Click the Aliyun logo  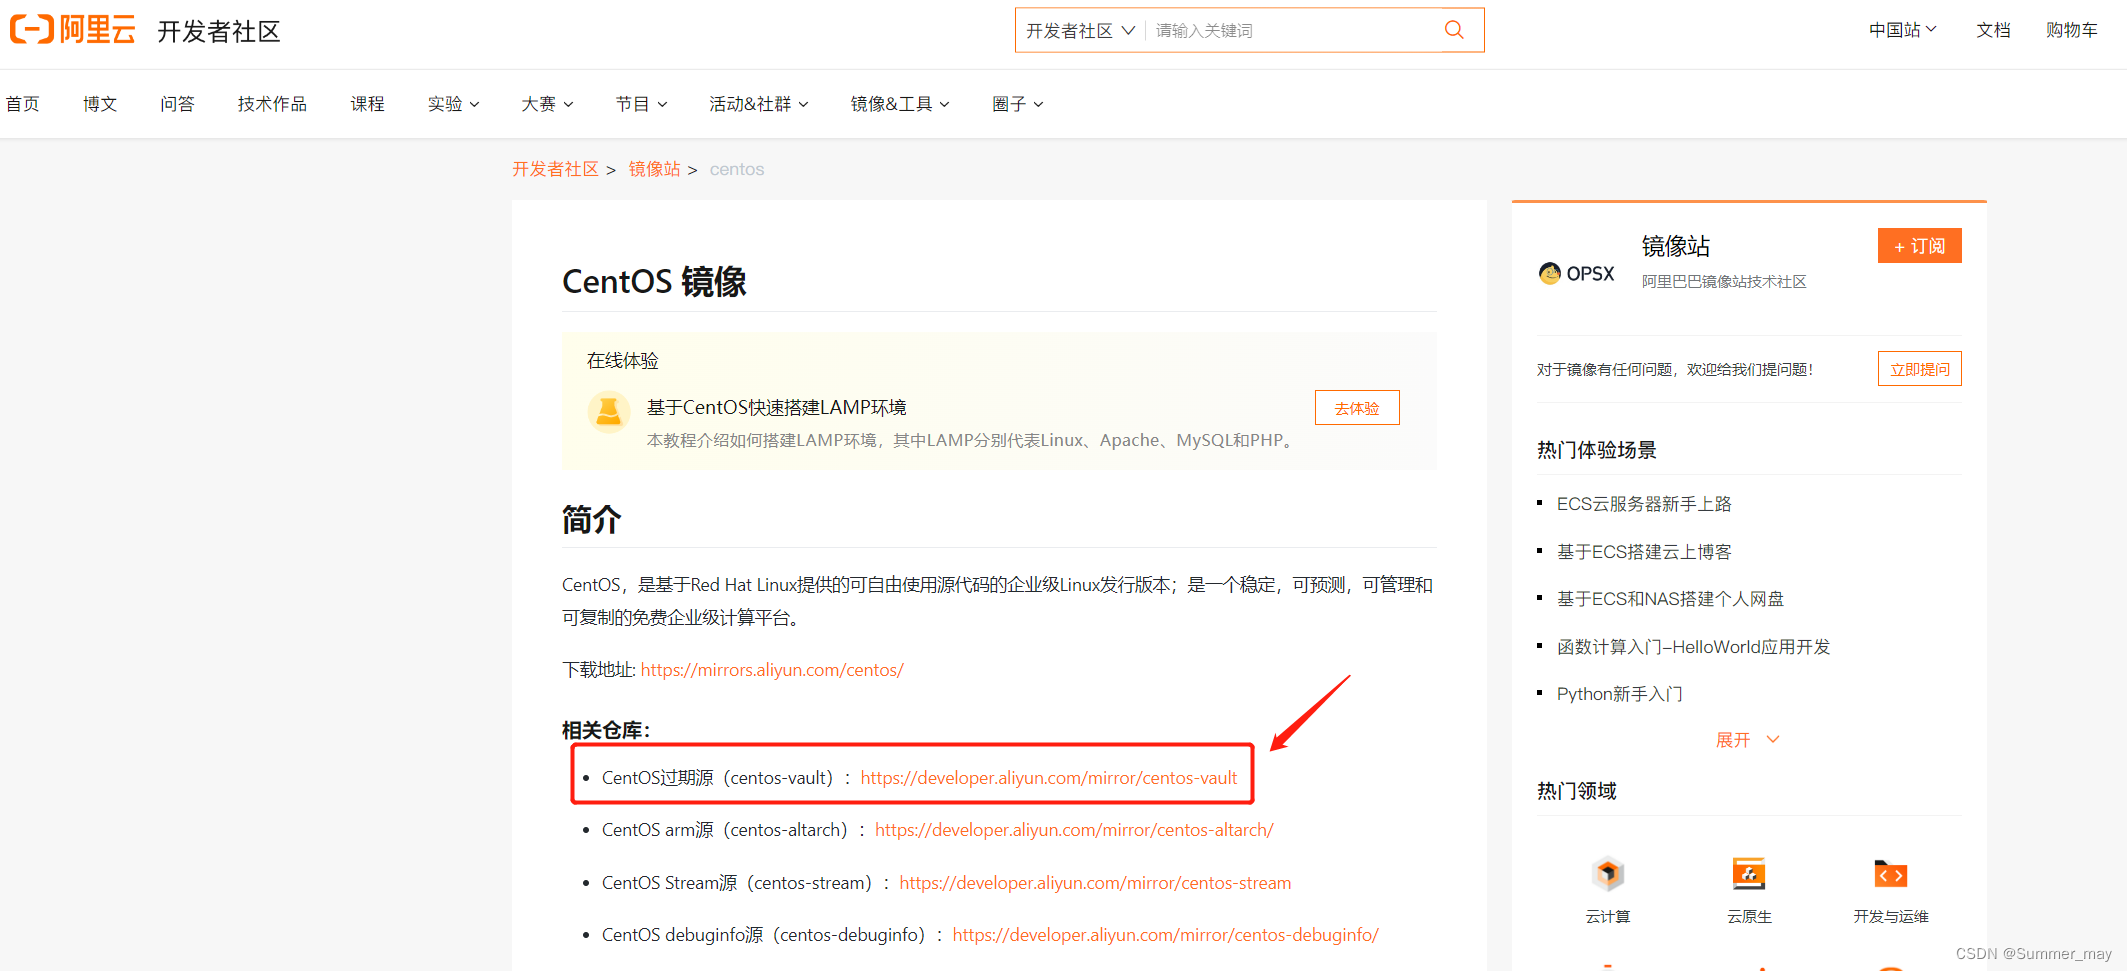[x=72, y=30]
